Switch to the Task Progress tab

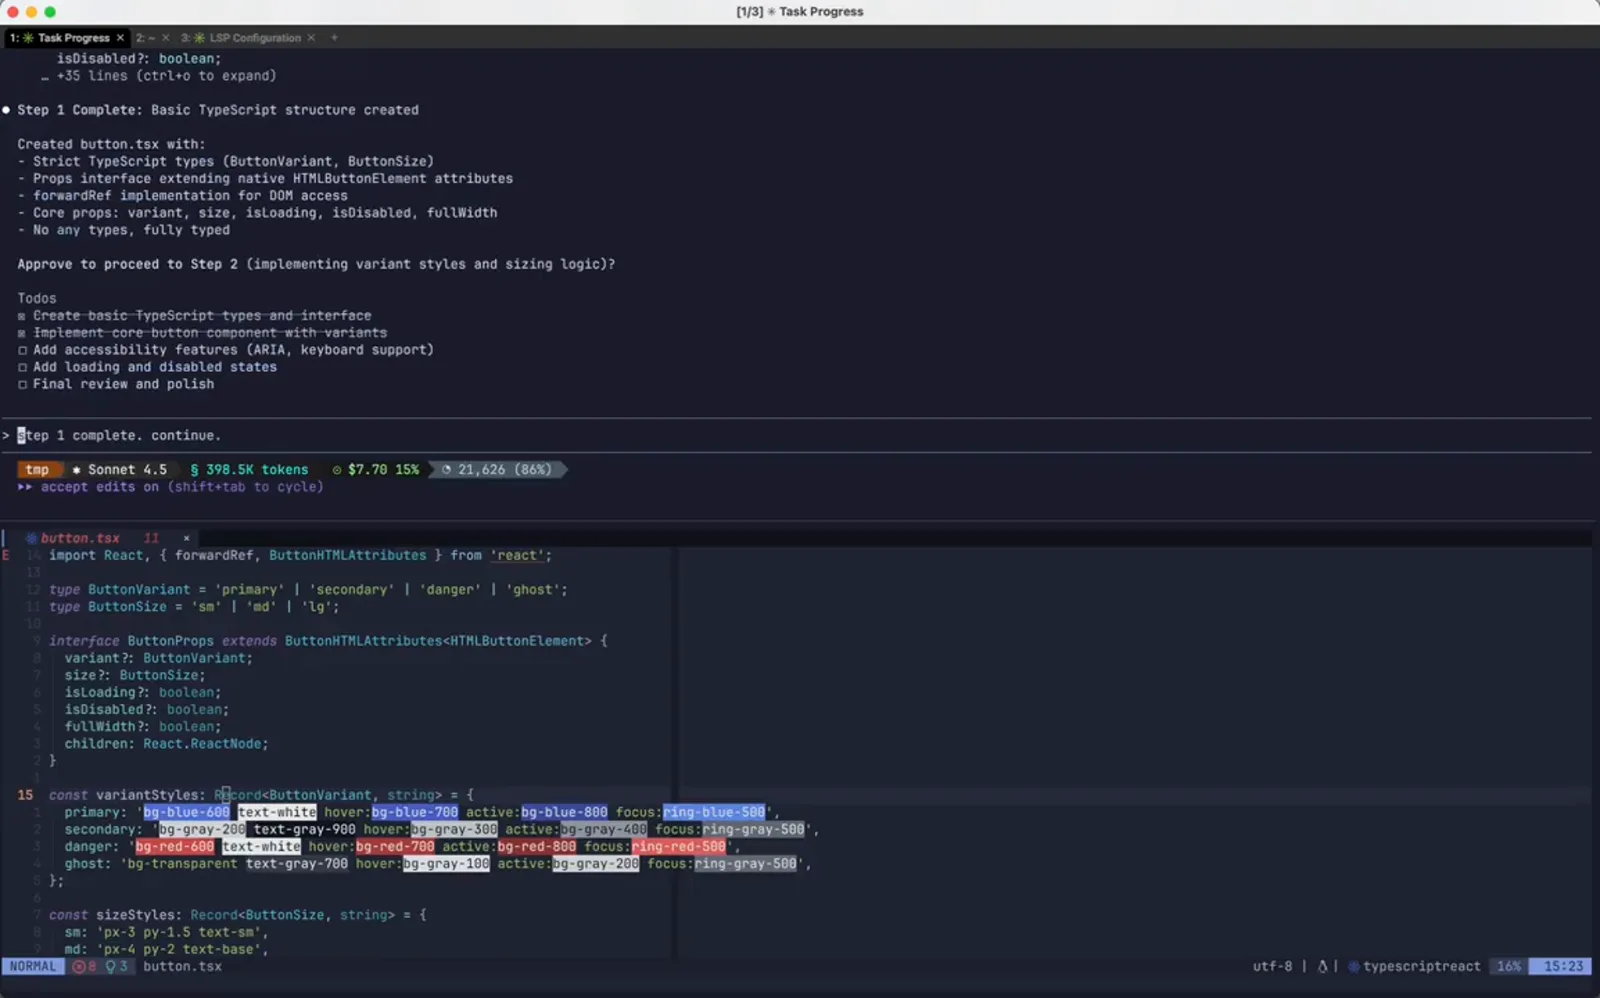click(66, 38)
